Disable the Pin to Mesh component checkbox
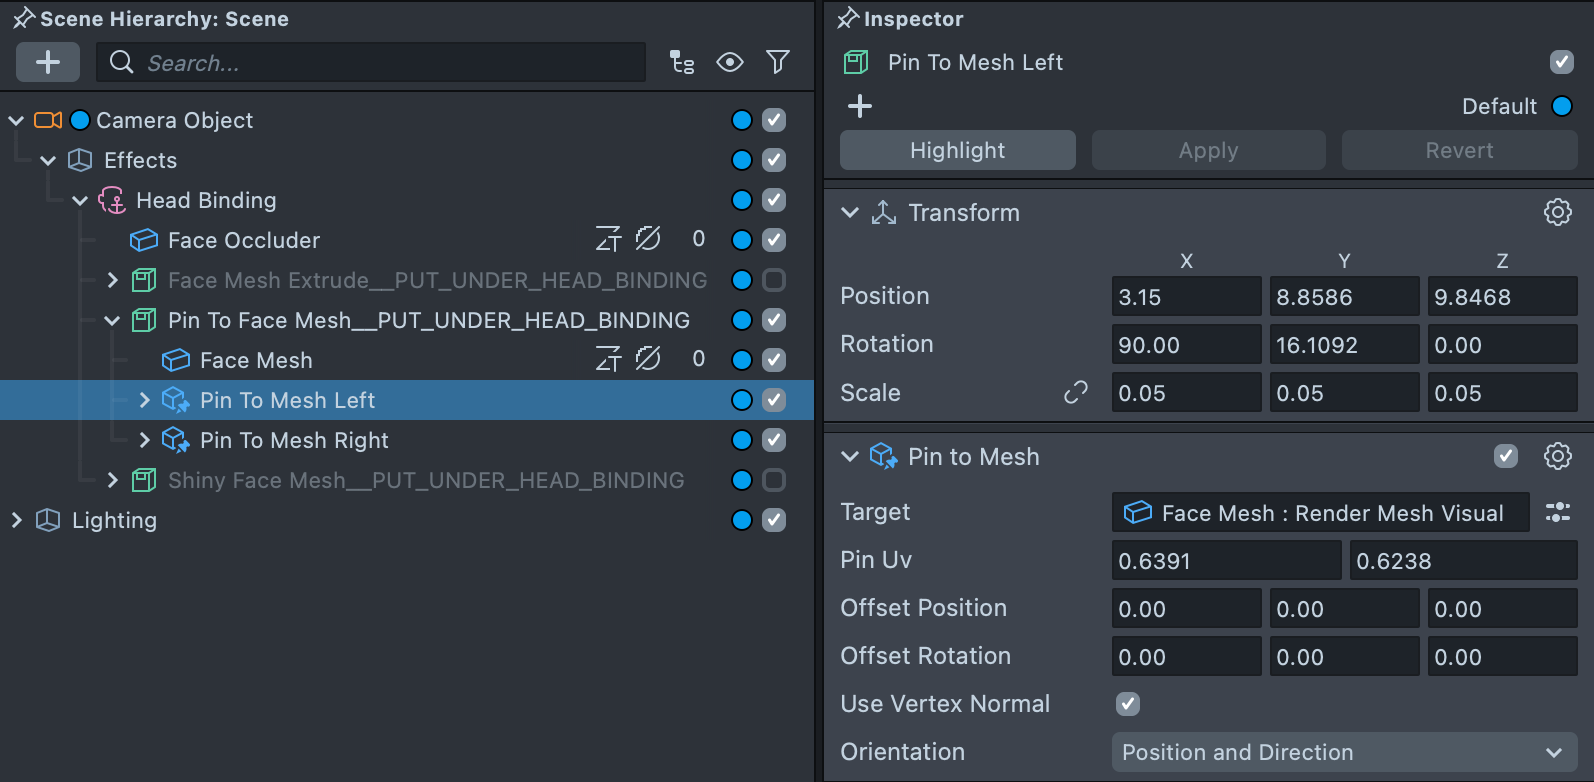 point(1505,456)
